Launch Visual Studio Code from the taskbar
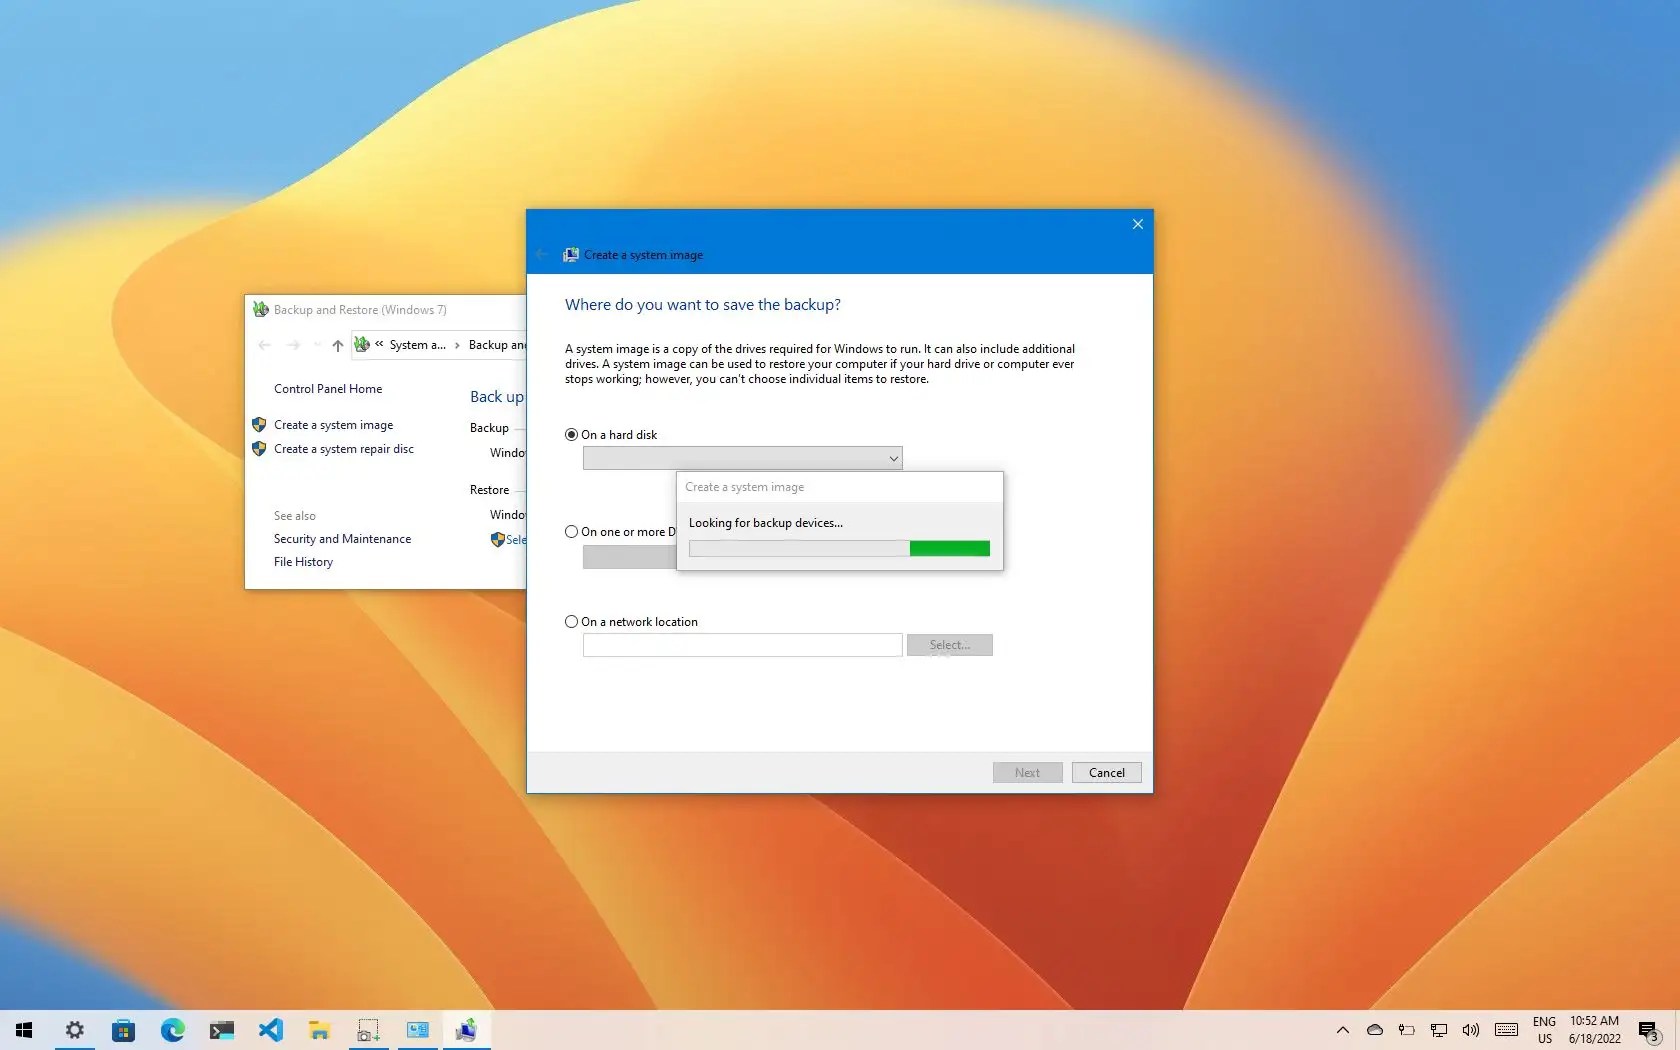Image resolution: width=1680 pixels, height=1050 pixels. pyautogui.click(x=271, y=1030)
